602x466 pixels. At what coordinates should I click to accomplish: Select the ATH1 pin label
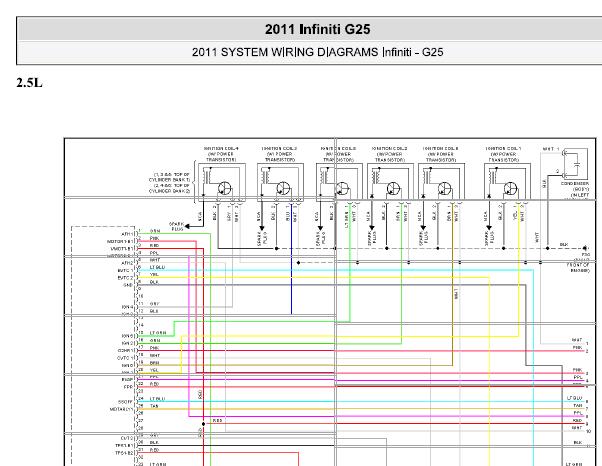click(127, 234)
